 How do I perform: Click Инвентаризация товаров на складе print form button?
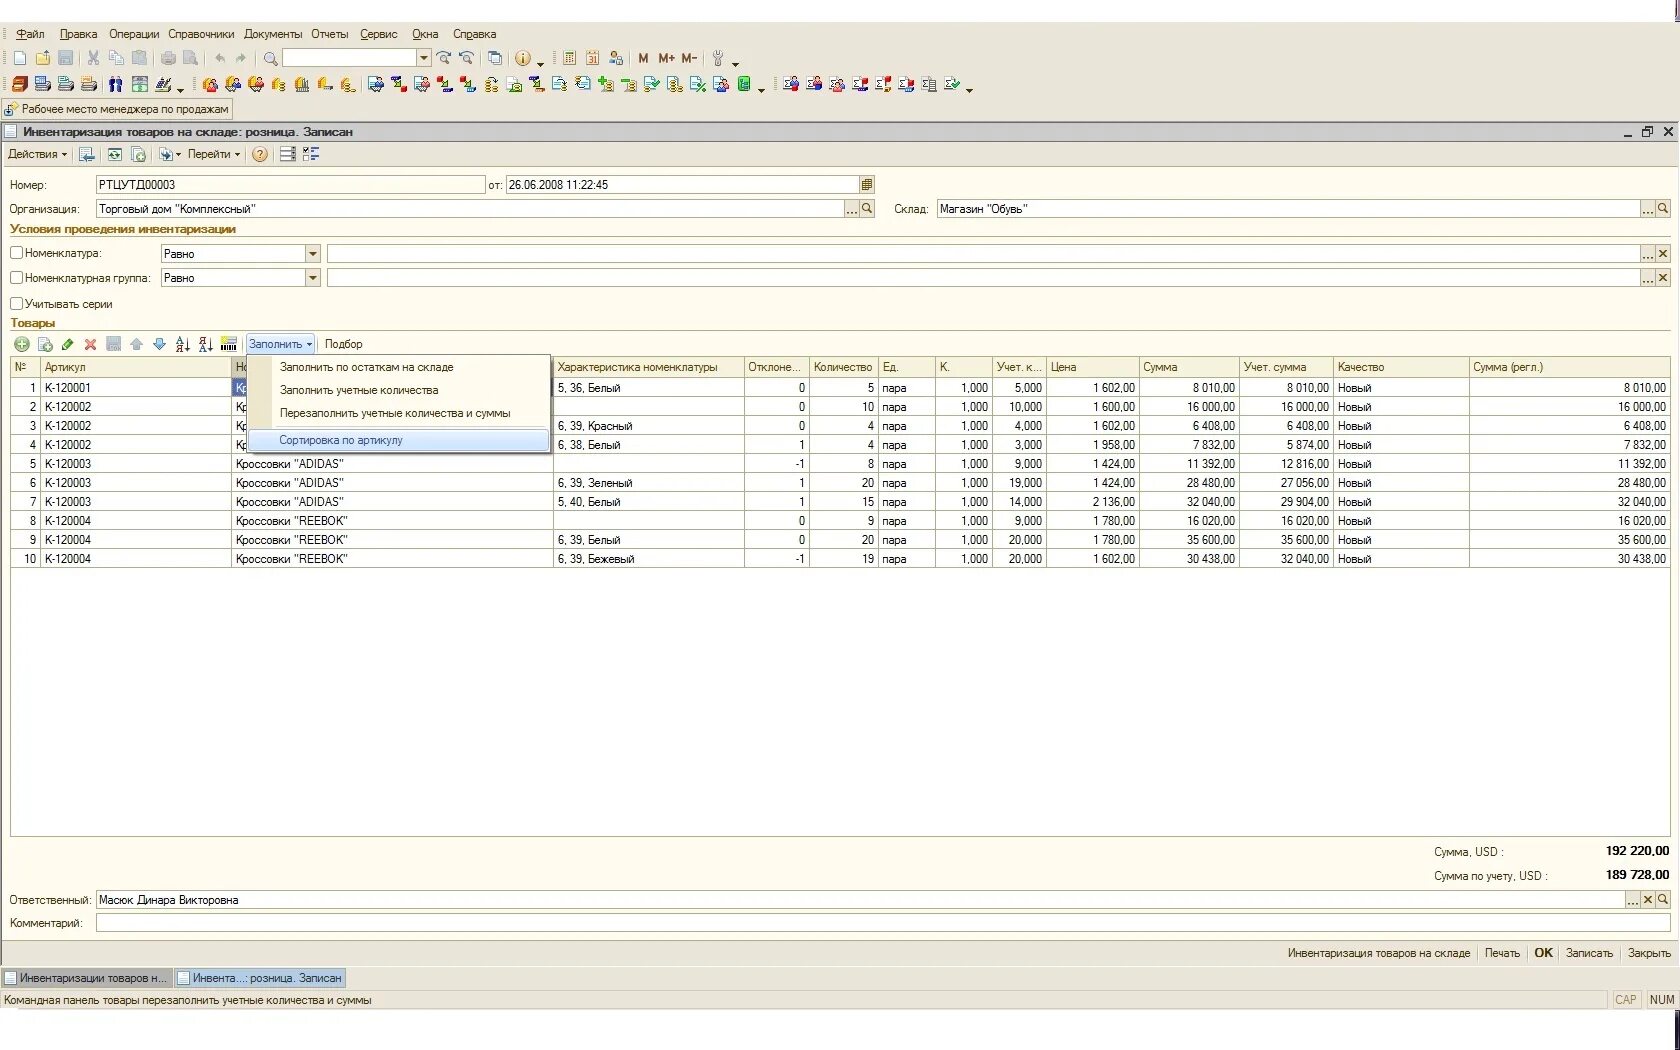[x=1379, y=953]
